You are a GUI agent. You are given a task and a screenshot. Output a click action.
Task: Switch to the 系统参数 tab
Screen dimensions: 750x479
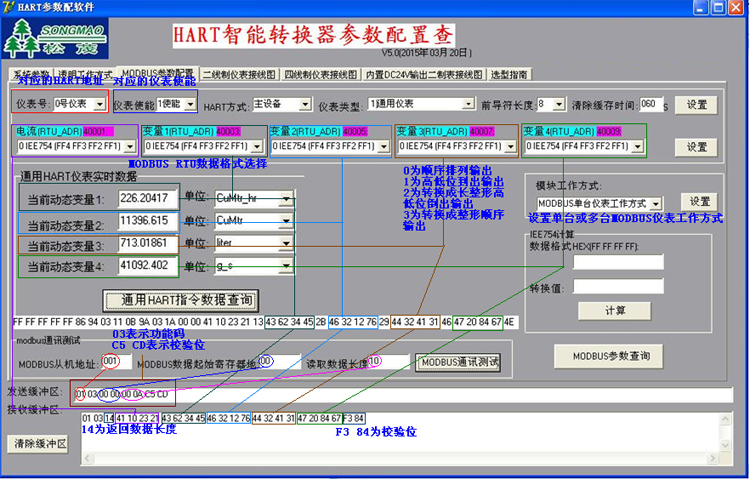tap(31, 75)
